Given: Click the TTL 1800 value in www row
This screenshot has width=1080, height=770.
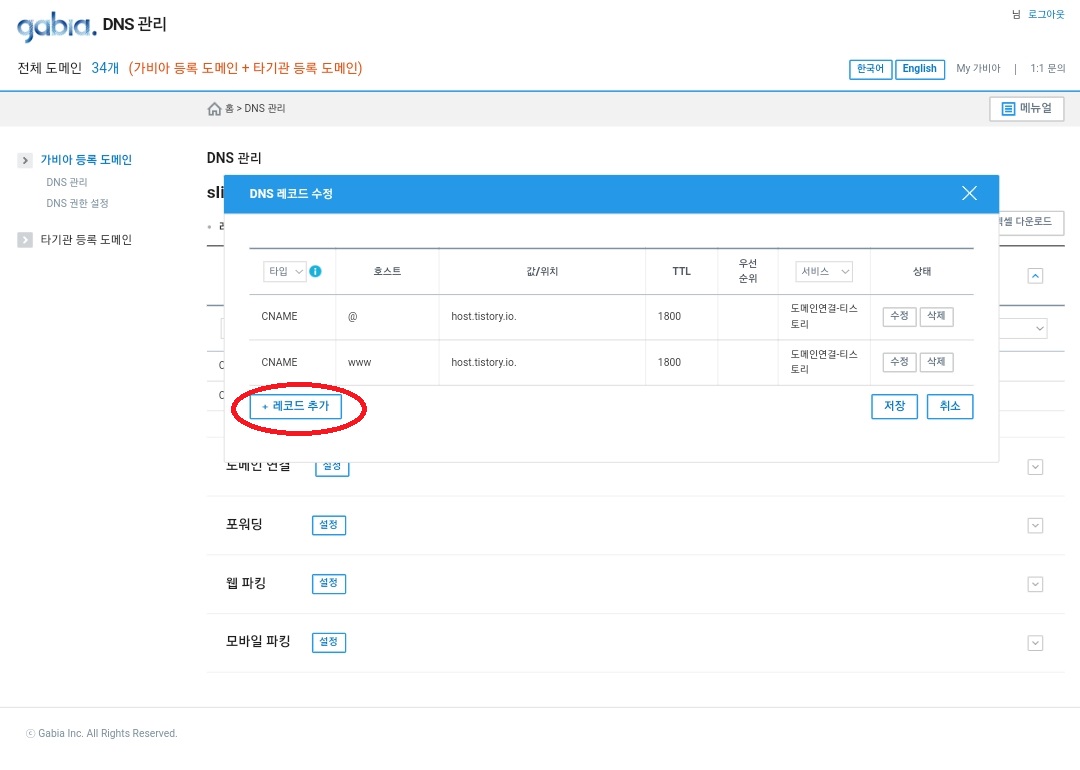Looking at the screenshot, I should [x=669, y=362].
